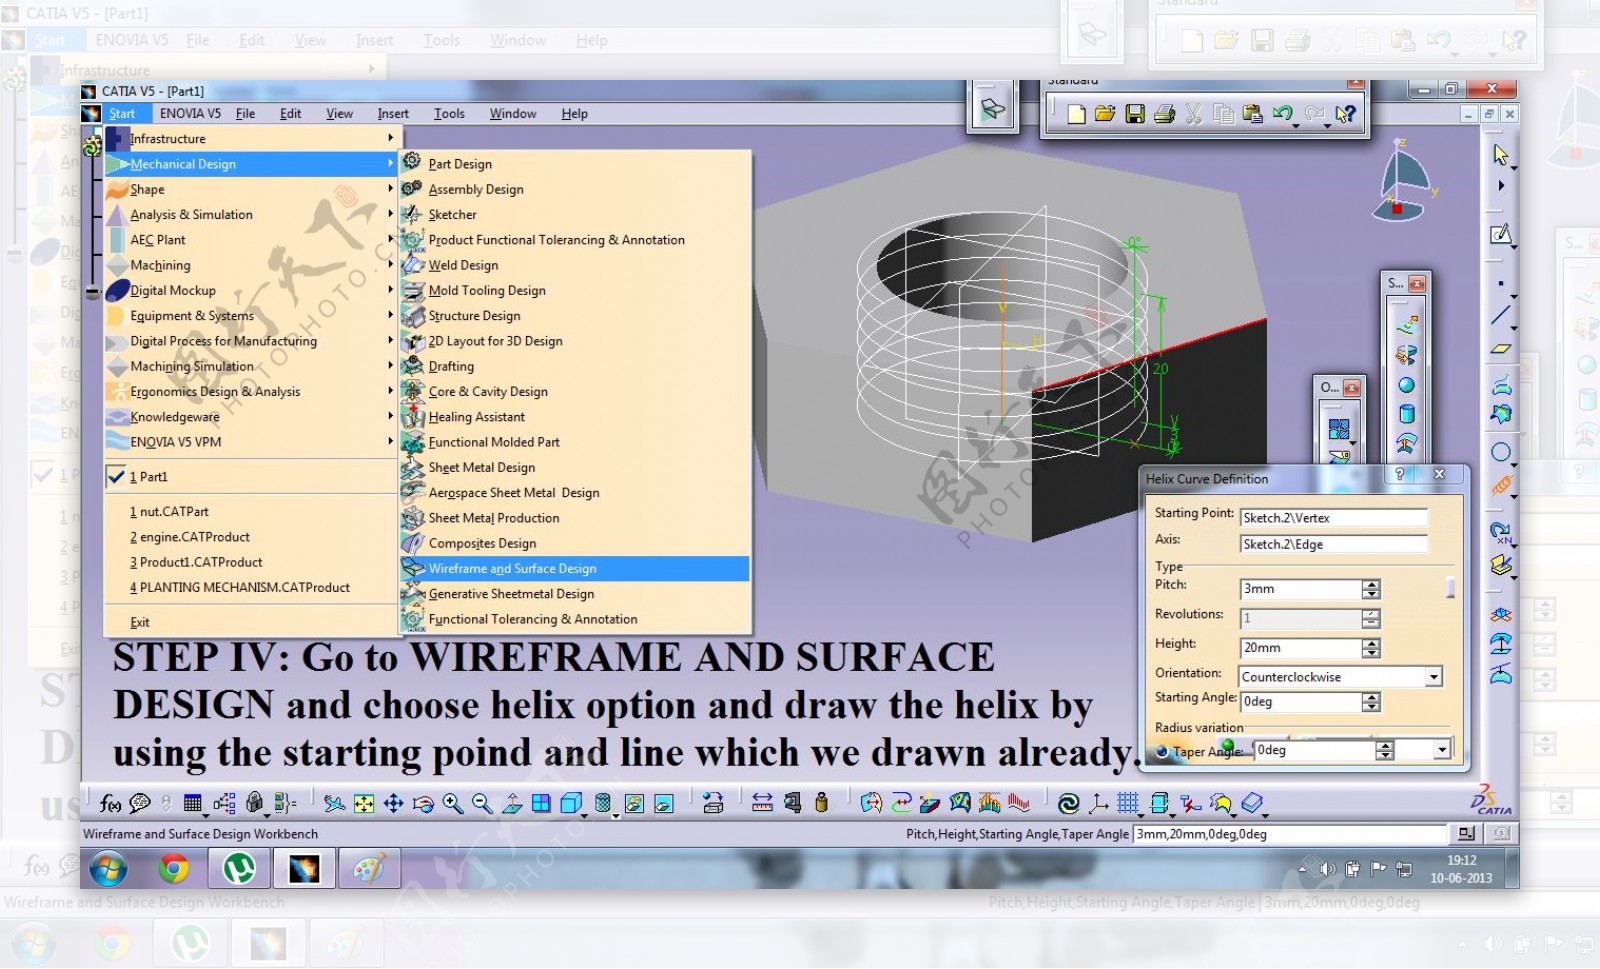Screen dimensions: 1600x969
Task: Open uTorrent from the taskbar
Action: pyautogui.click(x=239, y=869)
